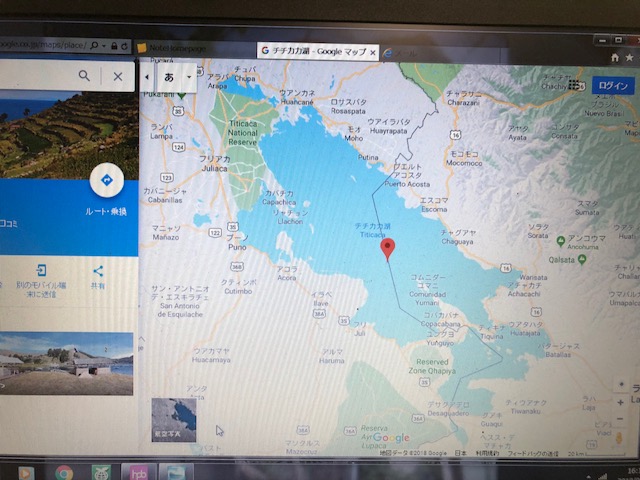Screen dimensions: 640x480
Task: Click the browser home icon
Action: pyautogui.click(x=615, y=58)
